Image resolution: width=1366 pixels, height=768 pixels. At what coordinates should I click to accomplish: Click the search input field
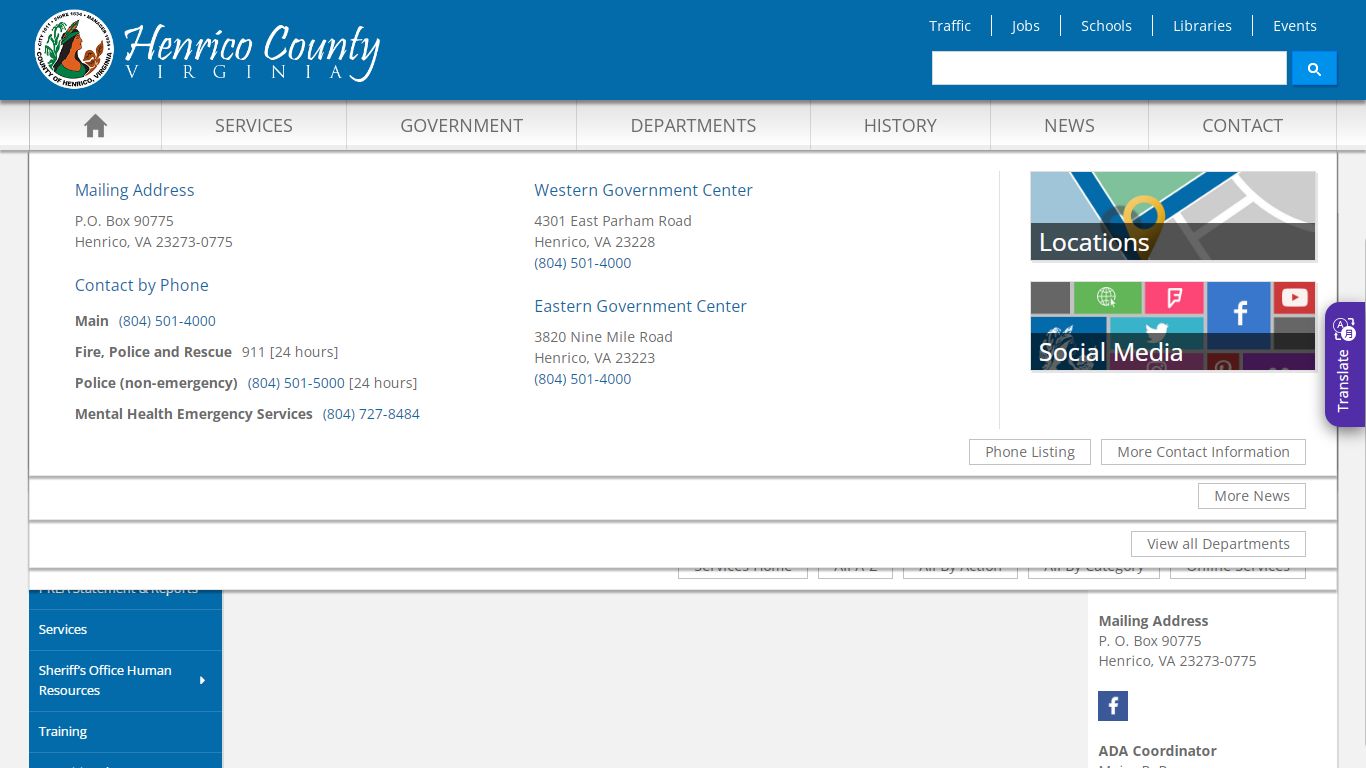pos(1109,68)
